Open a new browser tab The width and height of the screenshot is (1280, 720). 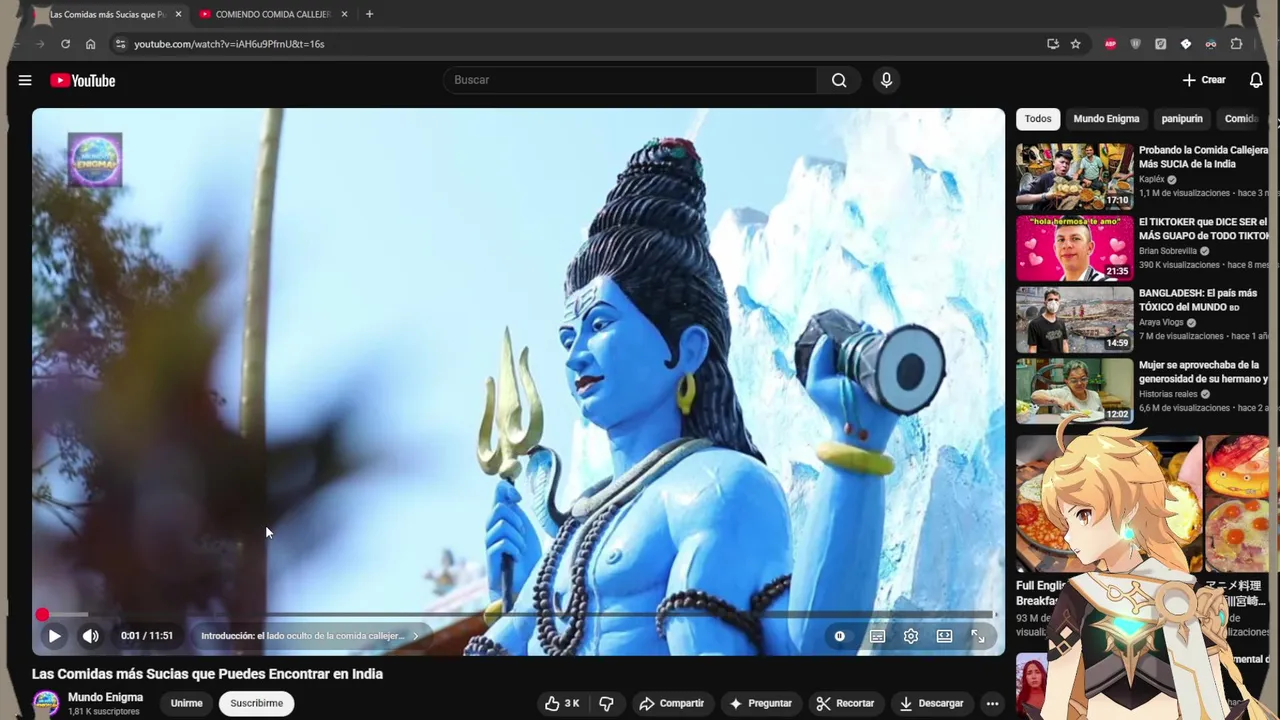tap(369, 14)
